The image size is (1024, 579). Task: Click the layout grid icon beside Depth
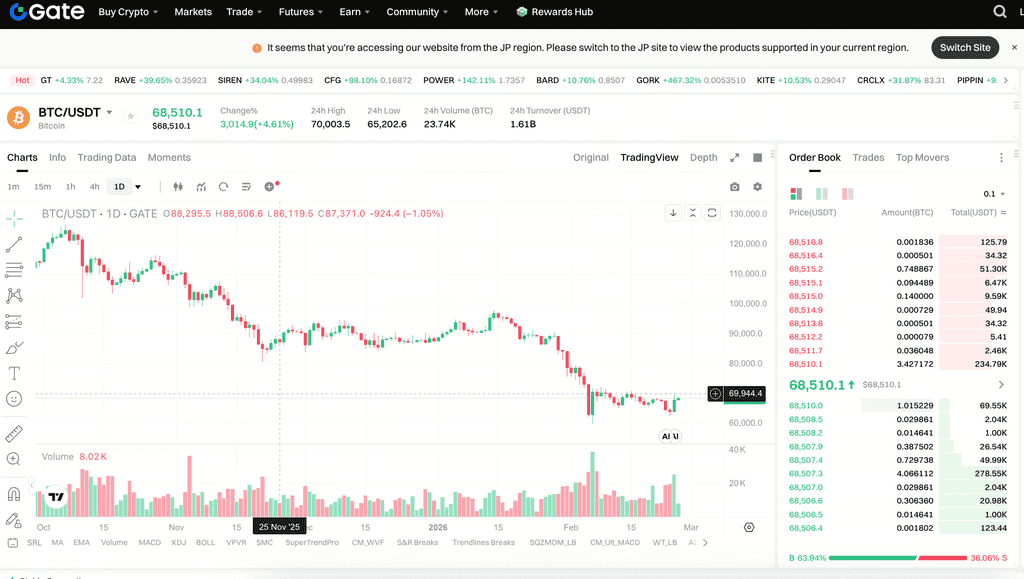[758, 157]
